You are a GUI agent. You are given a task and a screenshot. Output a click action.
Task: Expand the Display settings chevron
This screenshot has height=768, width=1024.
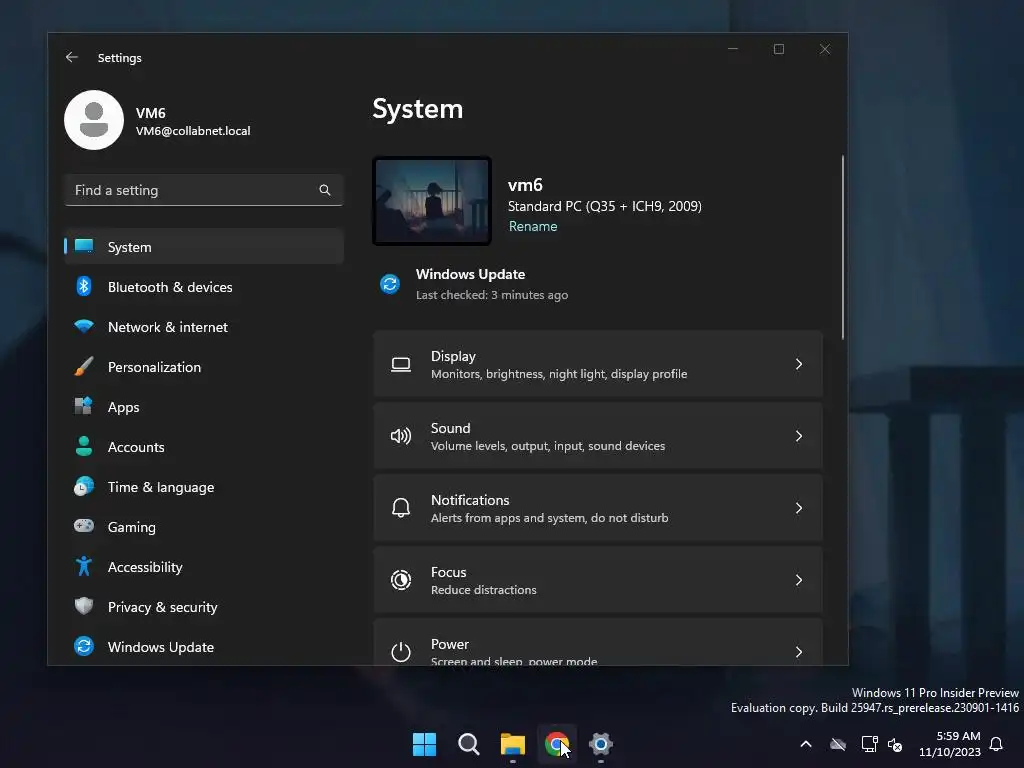(799, 364)
